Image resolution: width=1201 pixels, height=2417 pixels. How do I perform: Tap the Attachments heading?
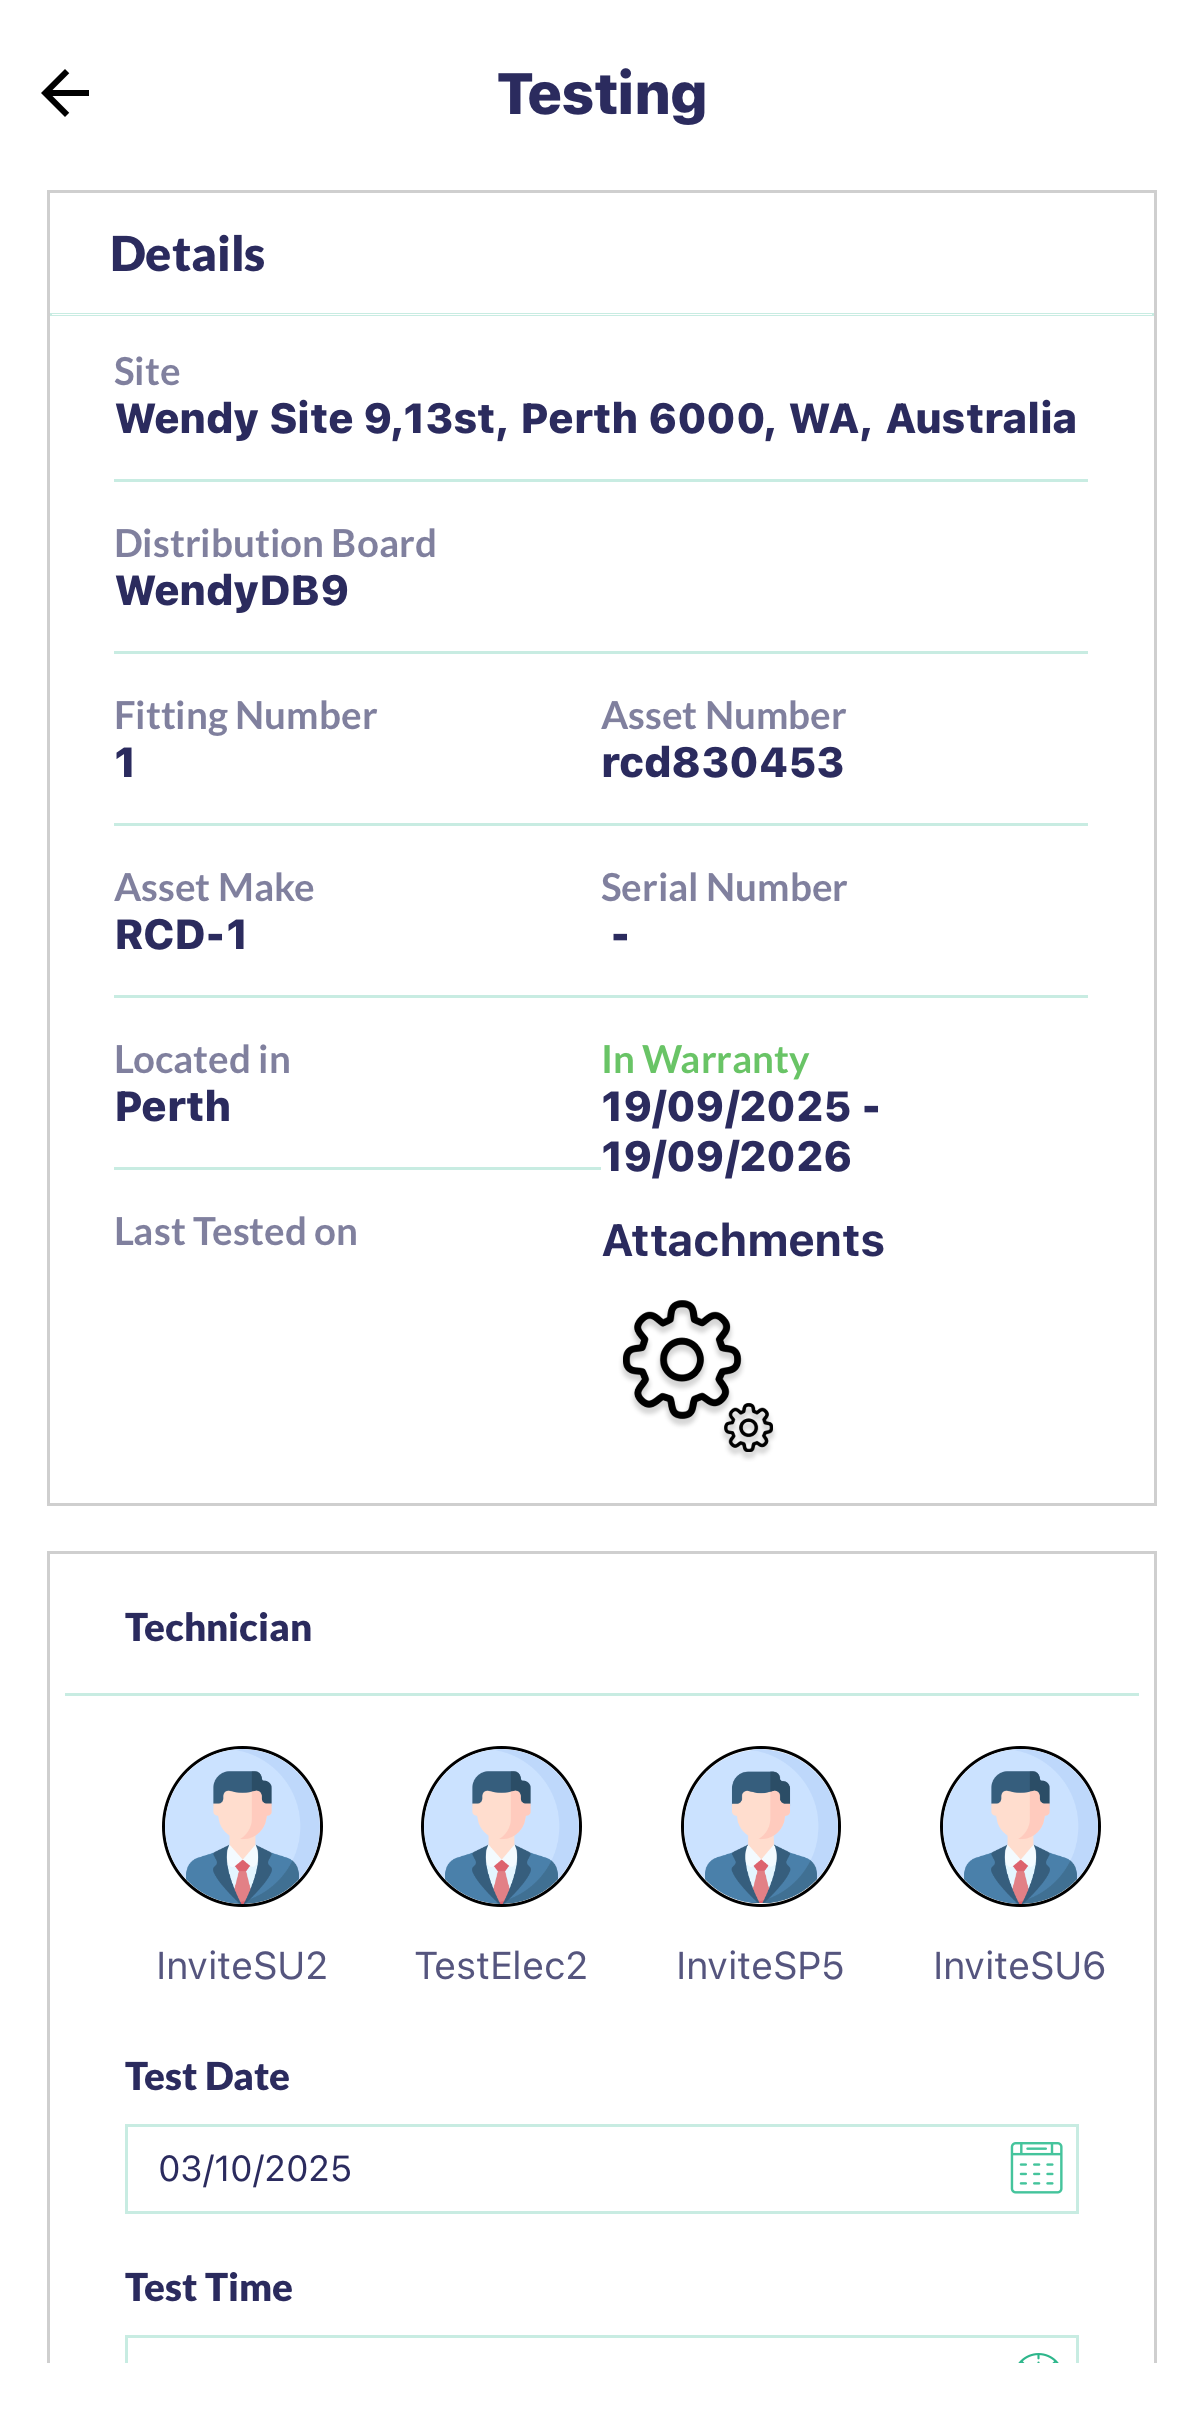[x=743, y=1241]
